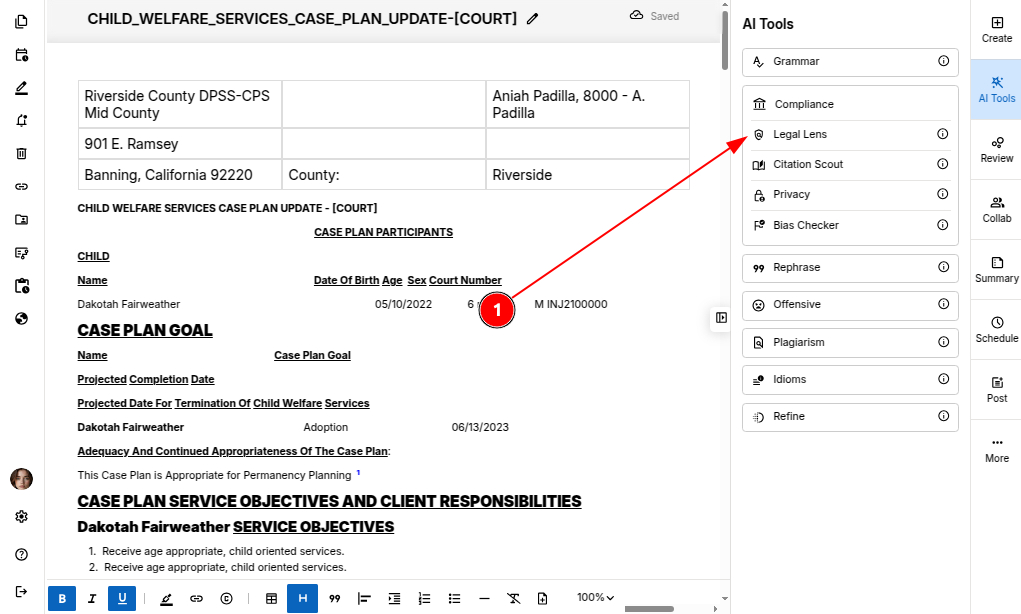
Task: Click the Grammar button
Action: (x=849, y=62)
